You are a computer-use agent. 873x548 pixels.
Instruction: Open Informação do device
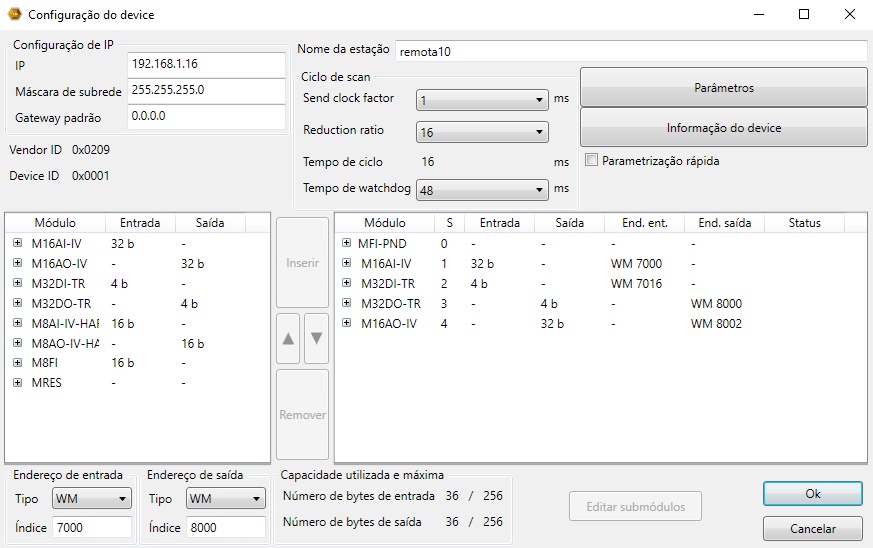click(723, 128)
